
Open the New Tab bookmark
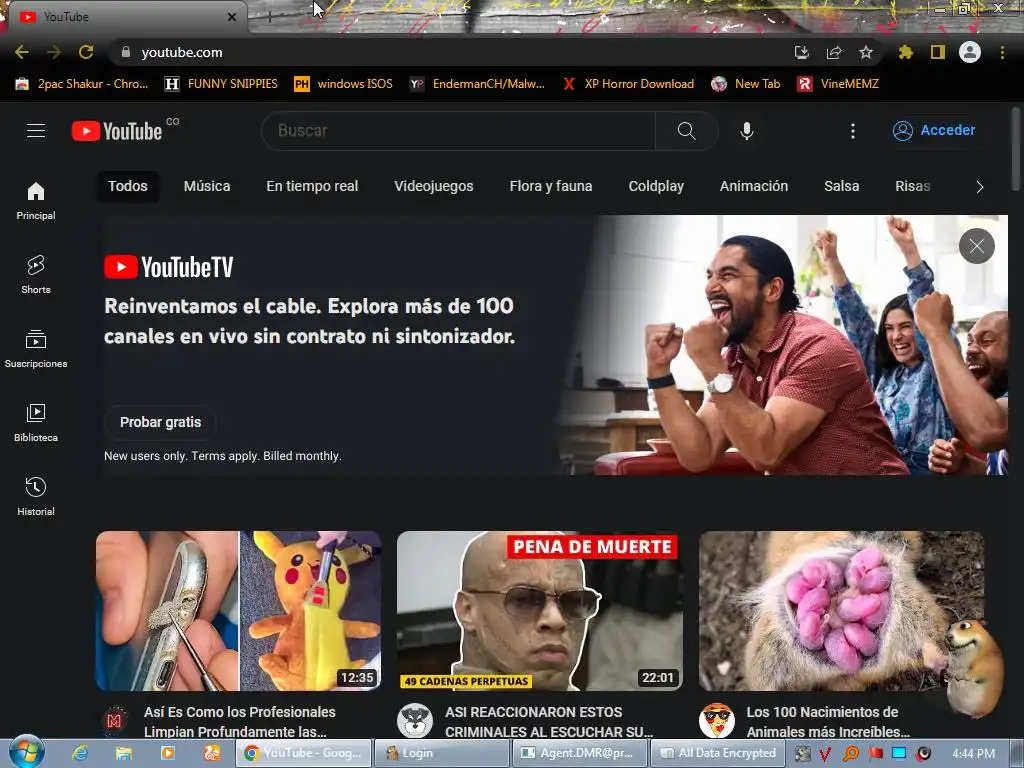coord(746,84)
